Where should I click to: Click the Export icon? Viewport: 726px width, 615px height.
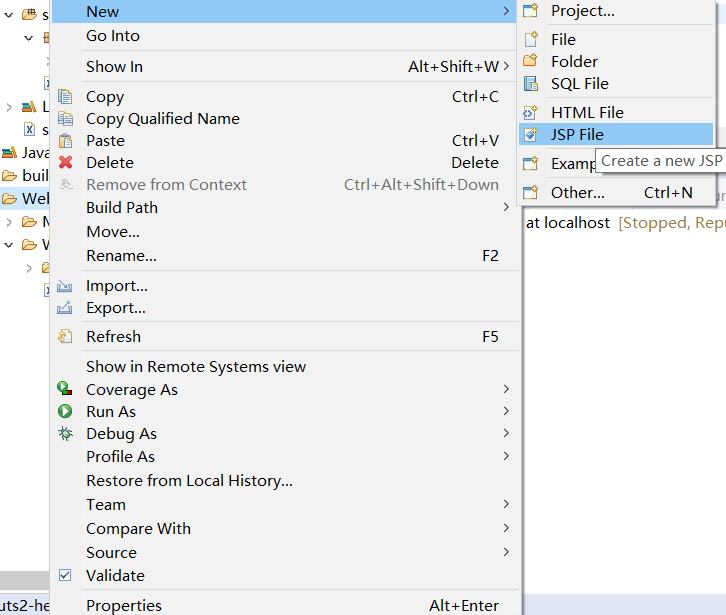click(x=64, y=308)
